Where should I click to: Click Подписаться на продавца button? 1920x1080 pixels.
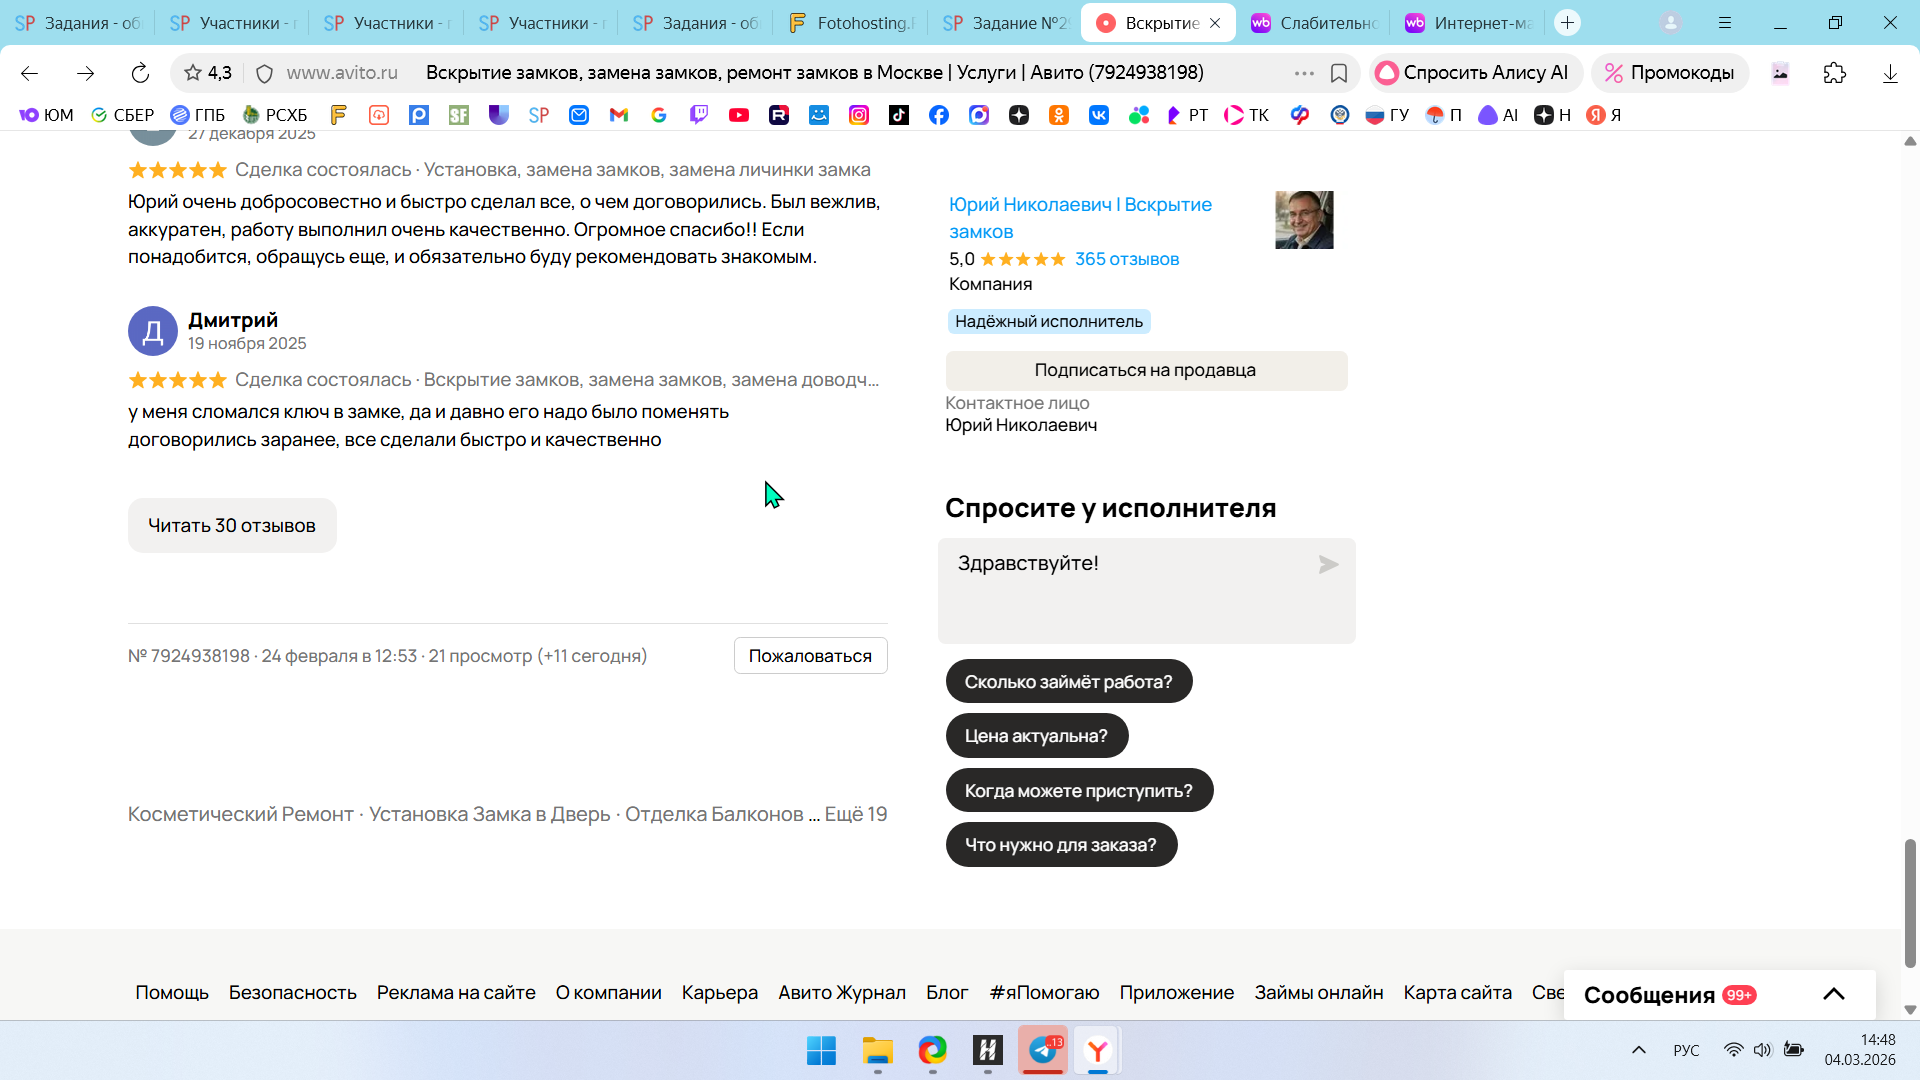click(1146, 370)
